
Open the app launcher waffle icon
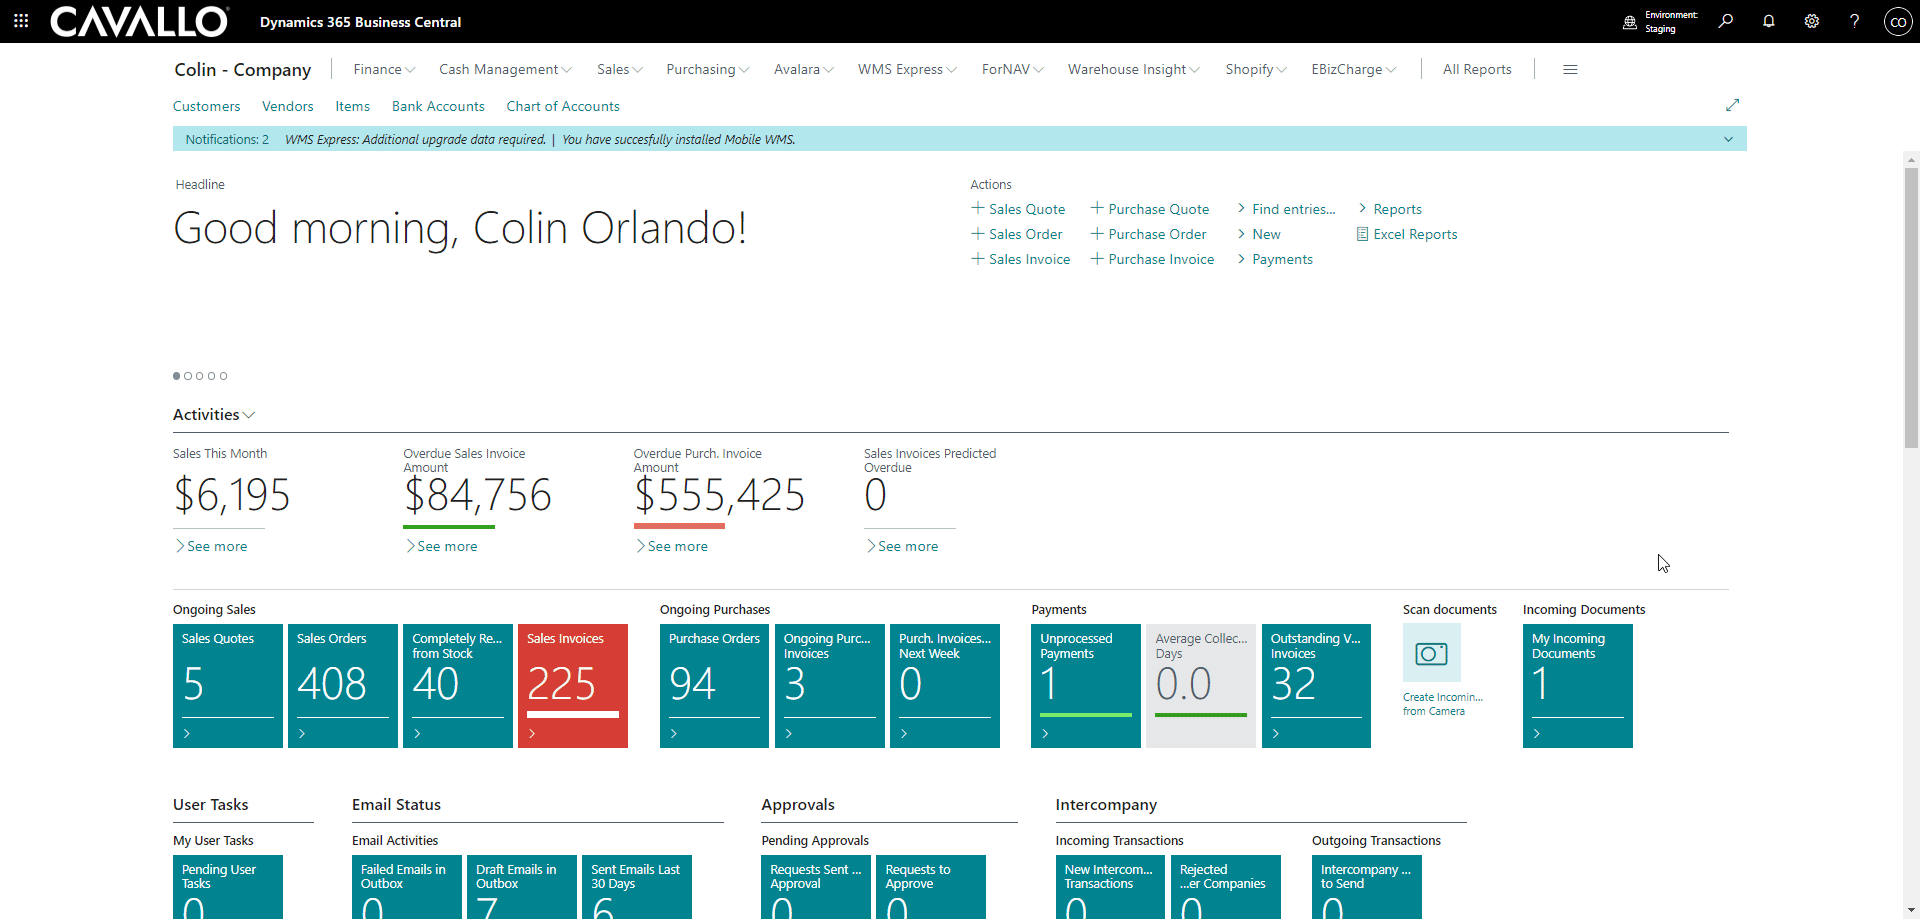coord(21,21)
